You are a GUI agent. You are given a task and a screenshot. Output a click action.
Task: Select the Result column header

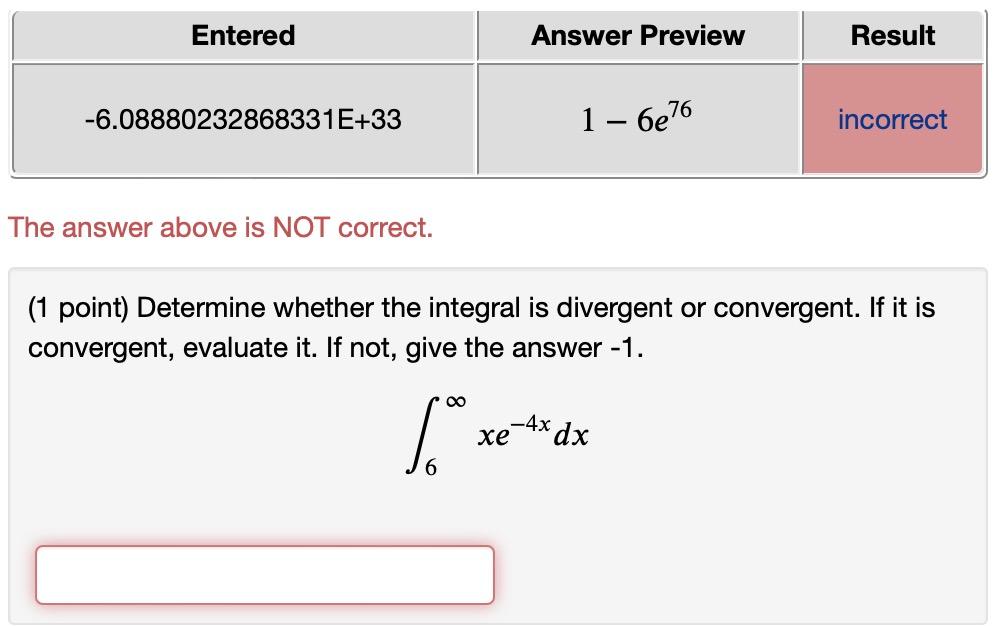(x=891, y=35)
